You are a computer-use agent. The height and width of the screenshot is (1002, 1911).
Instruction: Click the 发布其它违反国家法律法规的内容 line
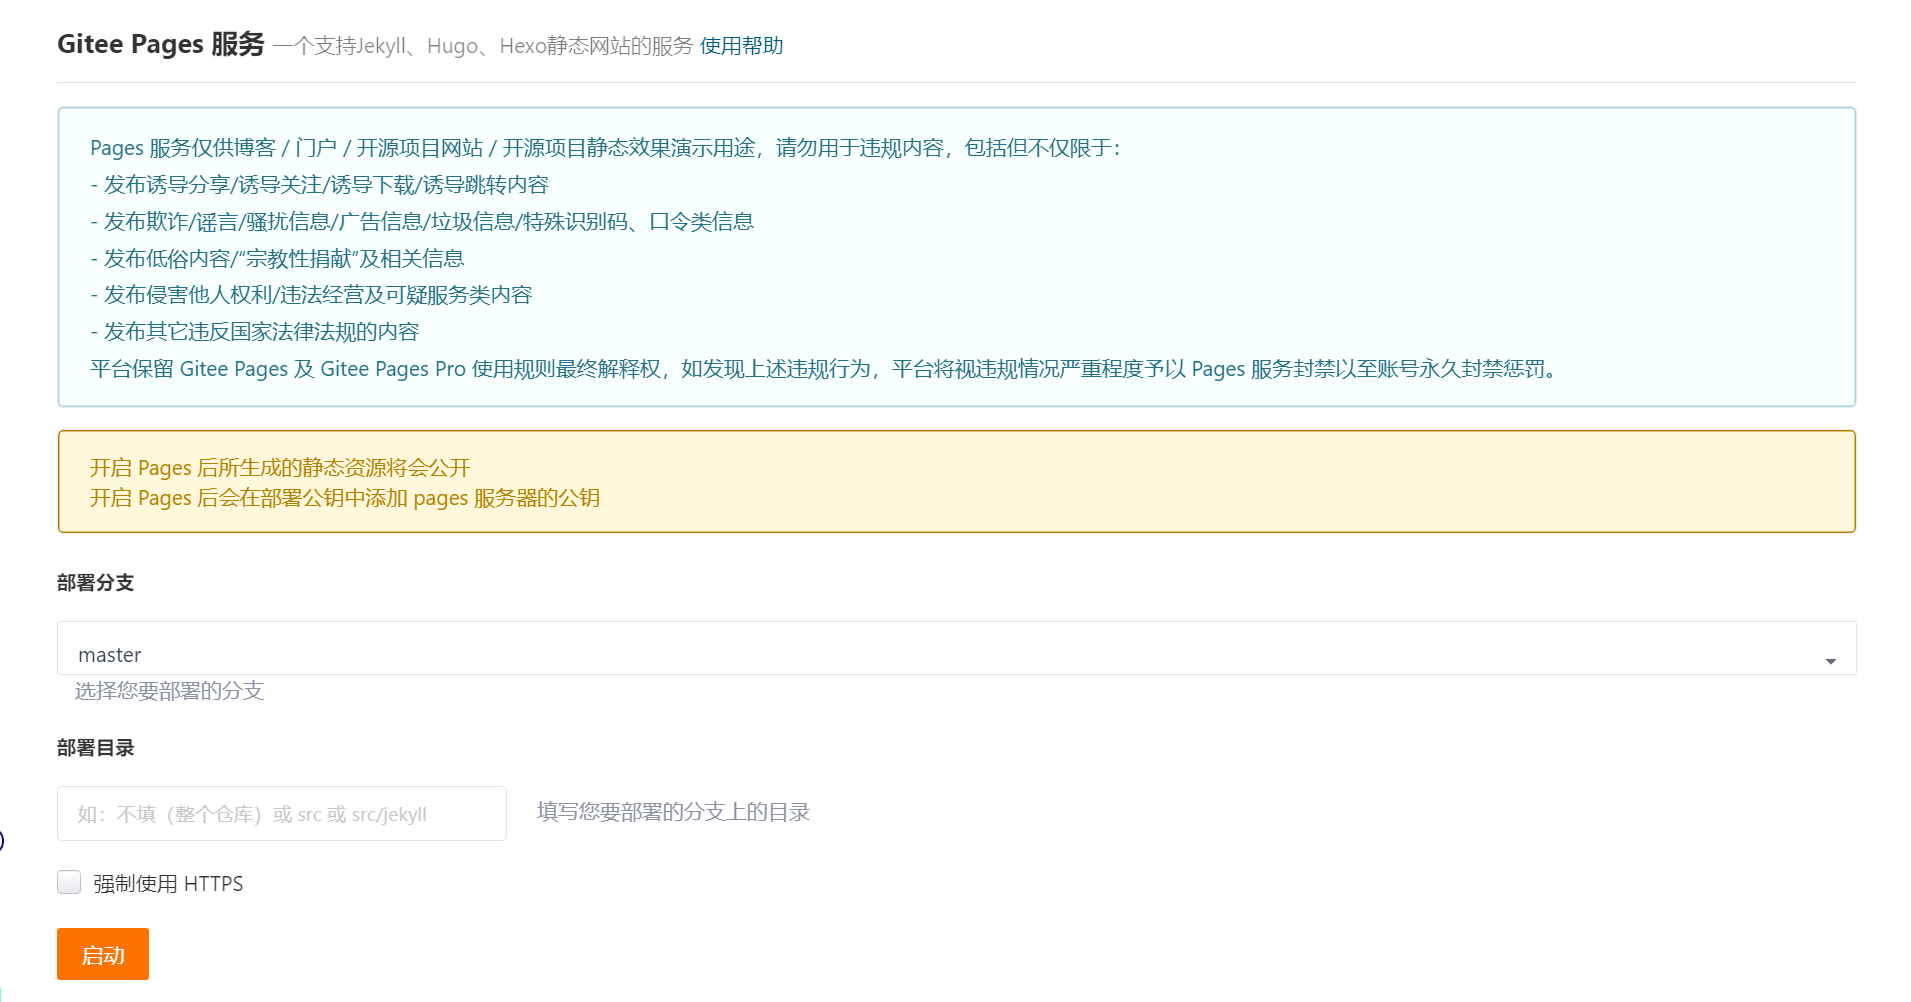254,332
